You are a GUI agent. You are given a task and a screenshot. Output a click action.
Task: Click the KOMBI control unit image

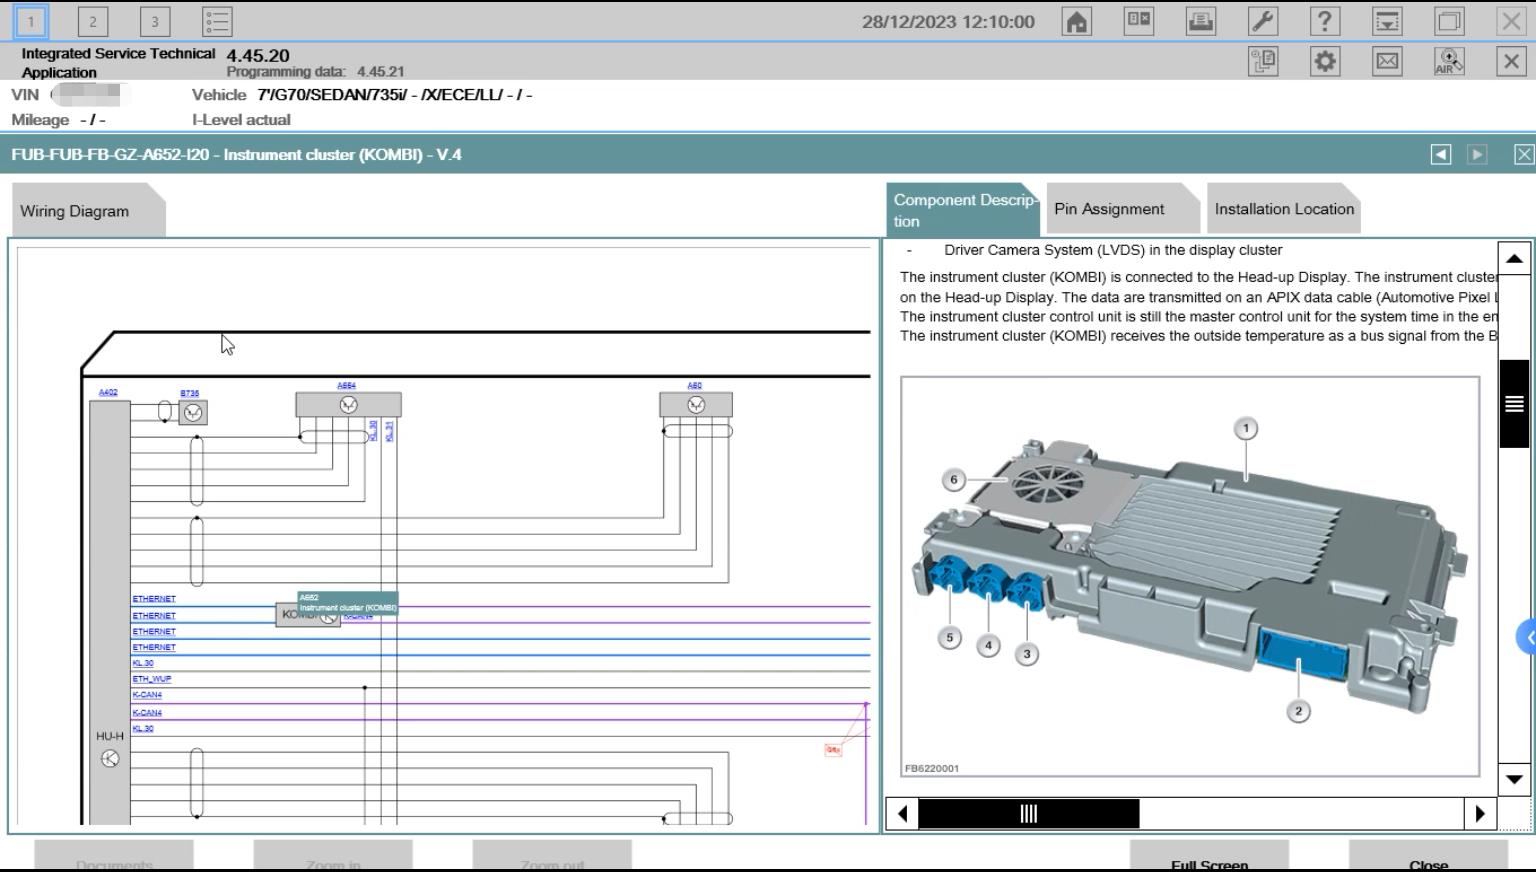(x=1190, y=576)
